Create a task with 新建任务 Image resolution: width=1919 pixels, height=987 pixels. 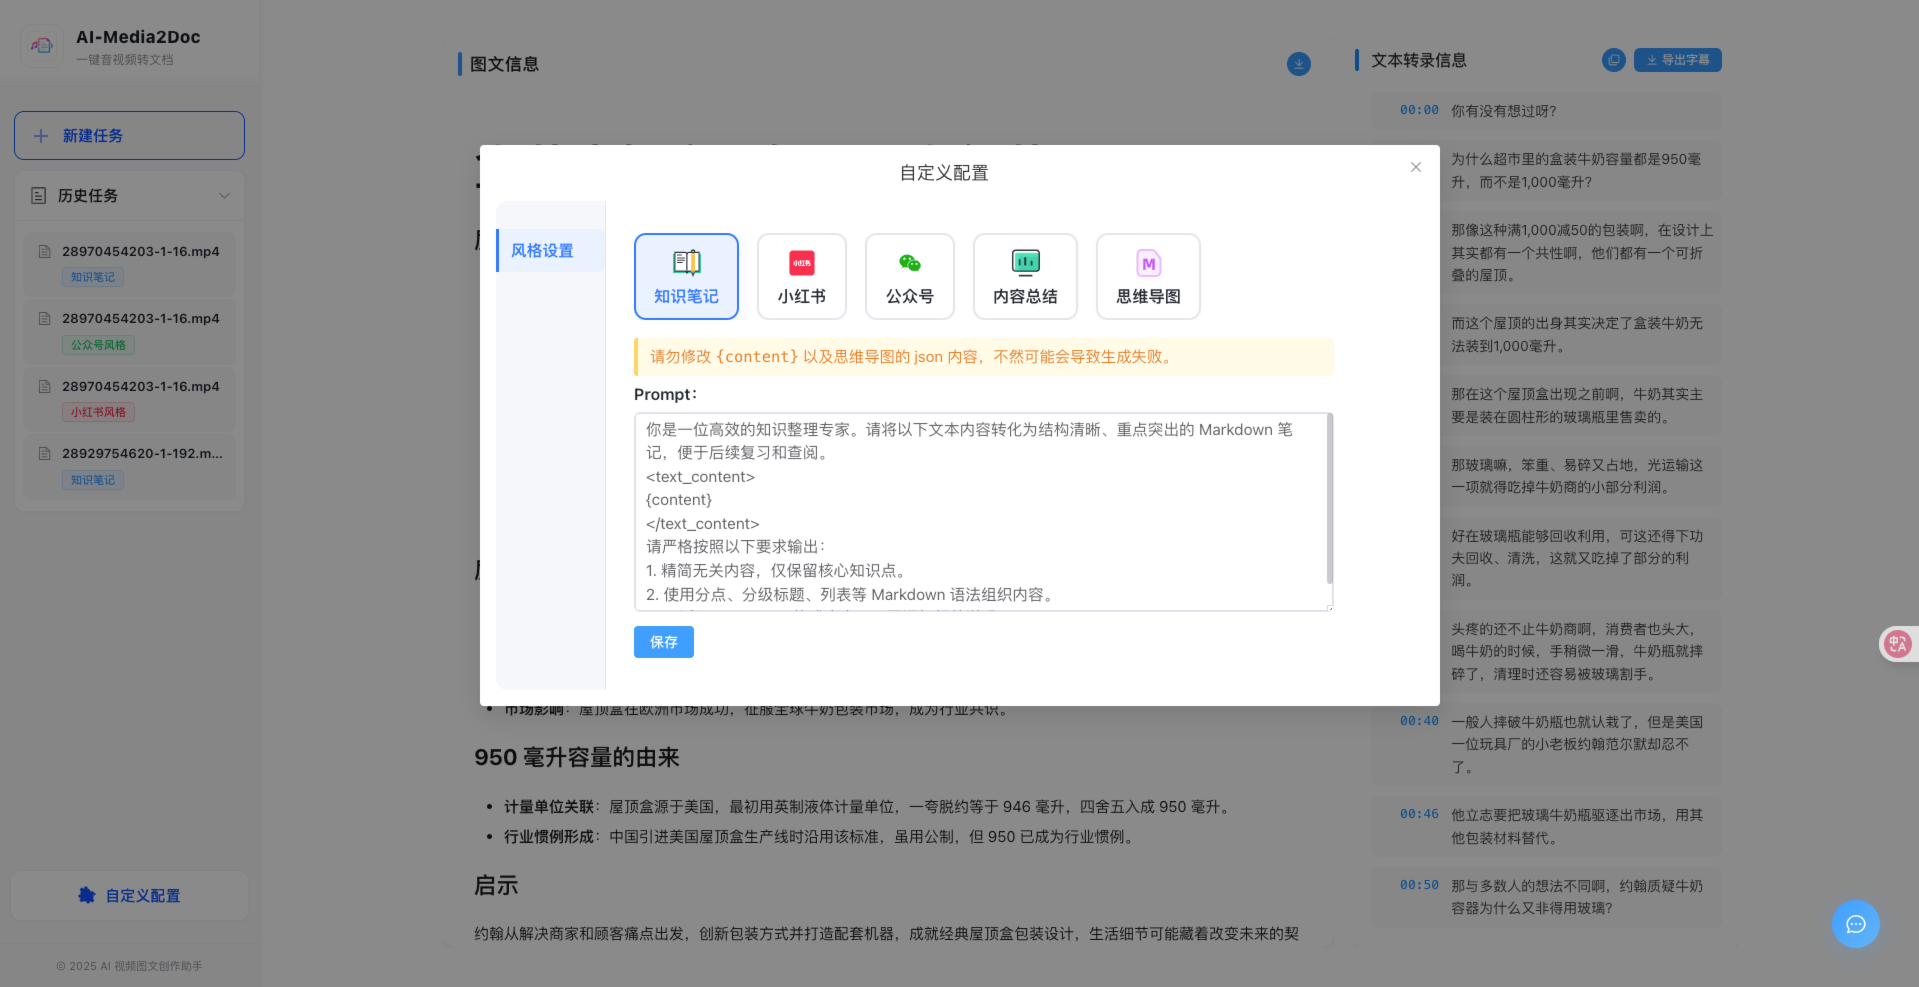(x=128, y=135)
